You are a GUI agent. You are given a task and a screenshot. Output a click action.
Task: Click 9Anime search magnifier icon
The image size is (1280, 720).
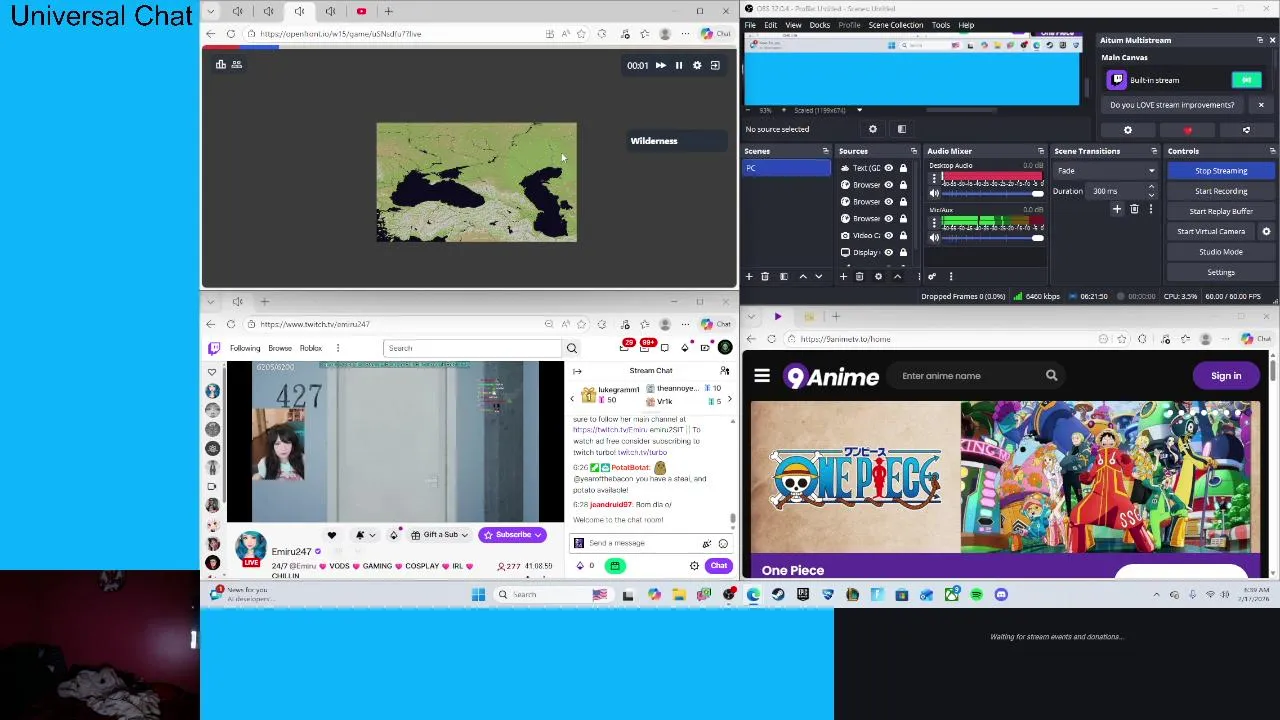click(x=1051, y=376)
